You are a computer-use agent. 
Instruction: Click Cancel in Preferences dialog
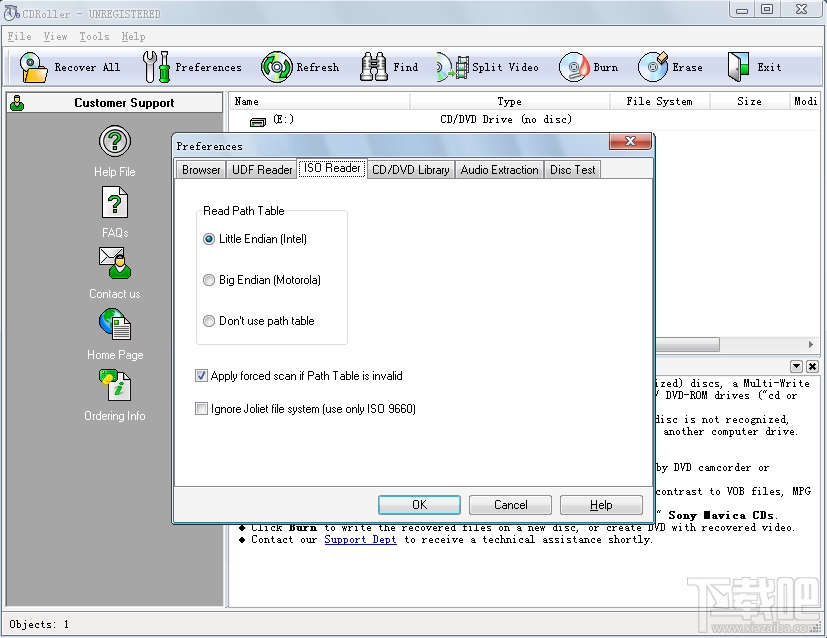click(510, 505)
